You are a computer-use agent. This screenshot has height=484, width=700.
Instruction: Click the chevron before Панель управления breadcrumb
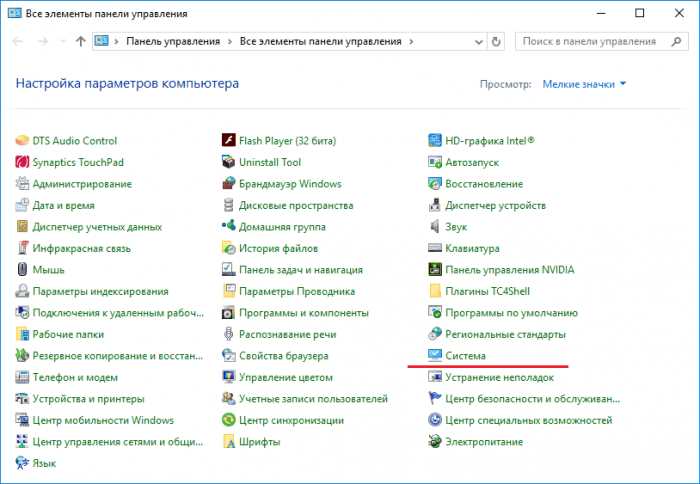click(117, 42)
